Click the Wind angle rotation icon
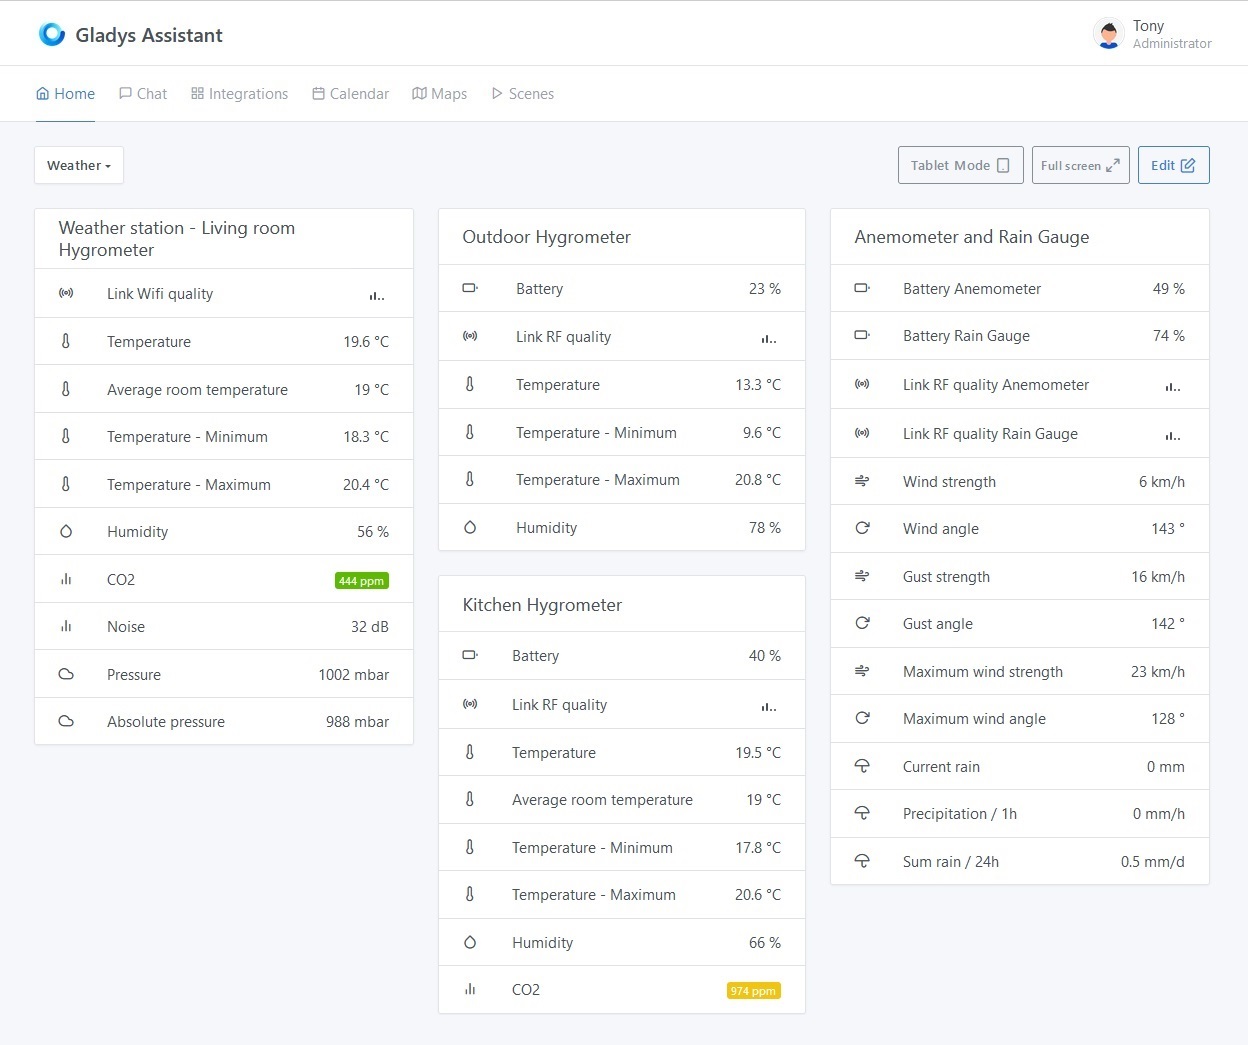 click(x=862, y=528)
